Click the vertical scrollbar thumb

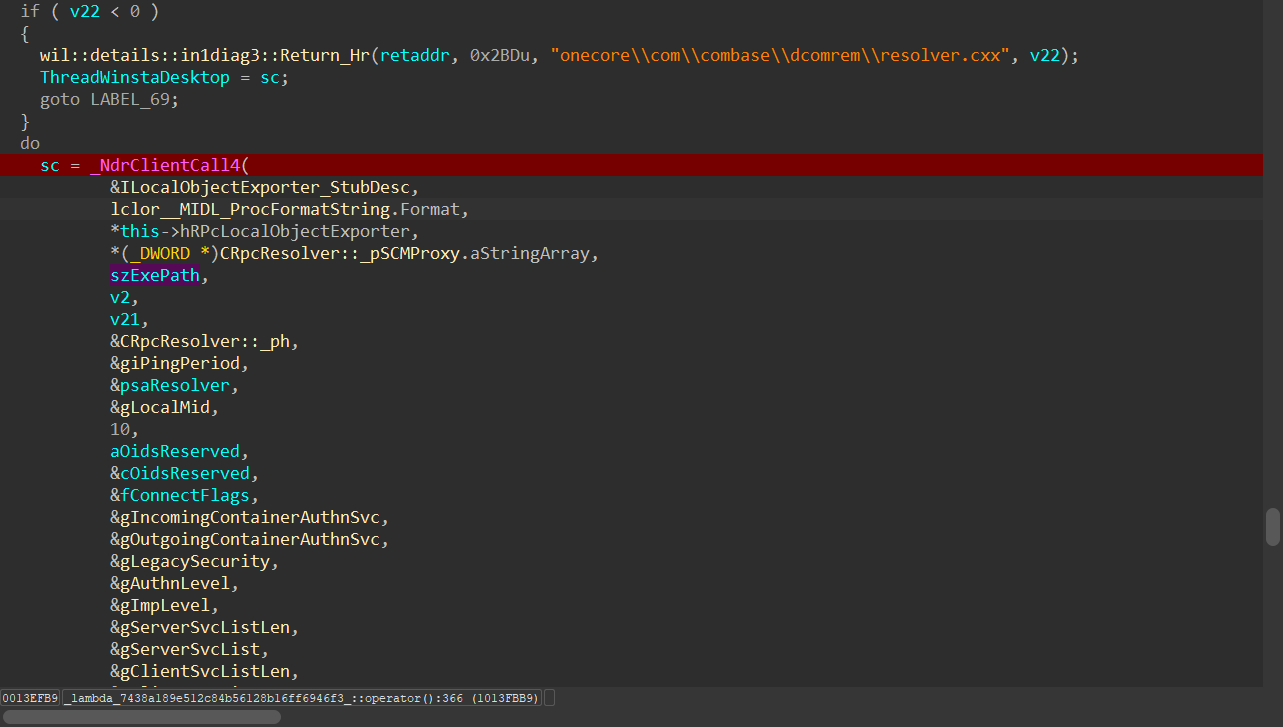(x=1272, y=527)
